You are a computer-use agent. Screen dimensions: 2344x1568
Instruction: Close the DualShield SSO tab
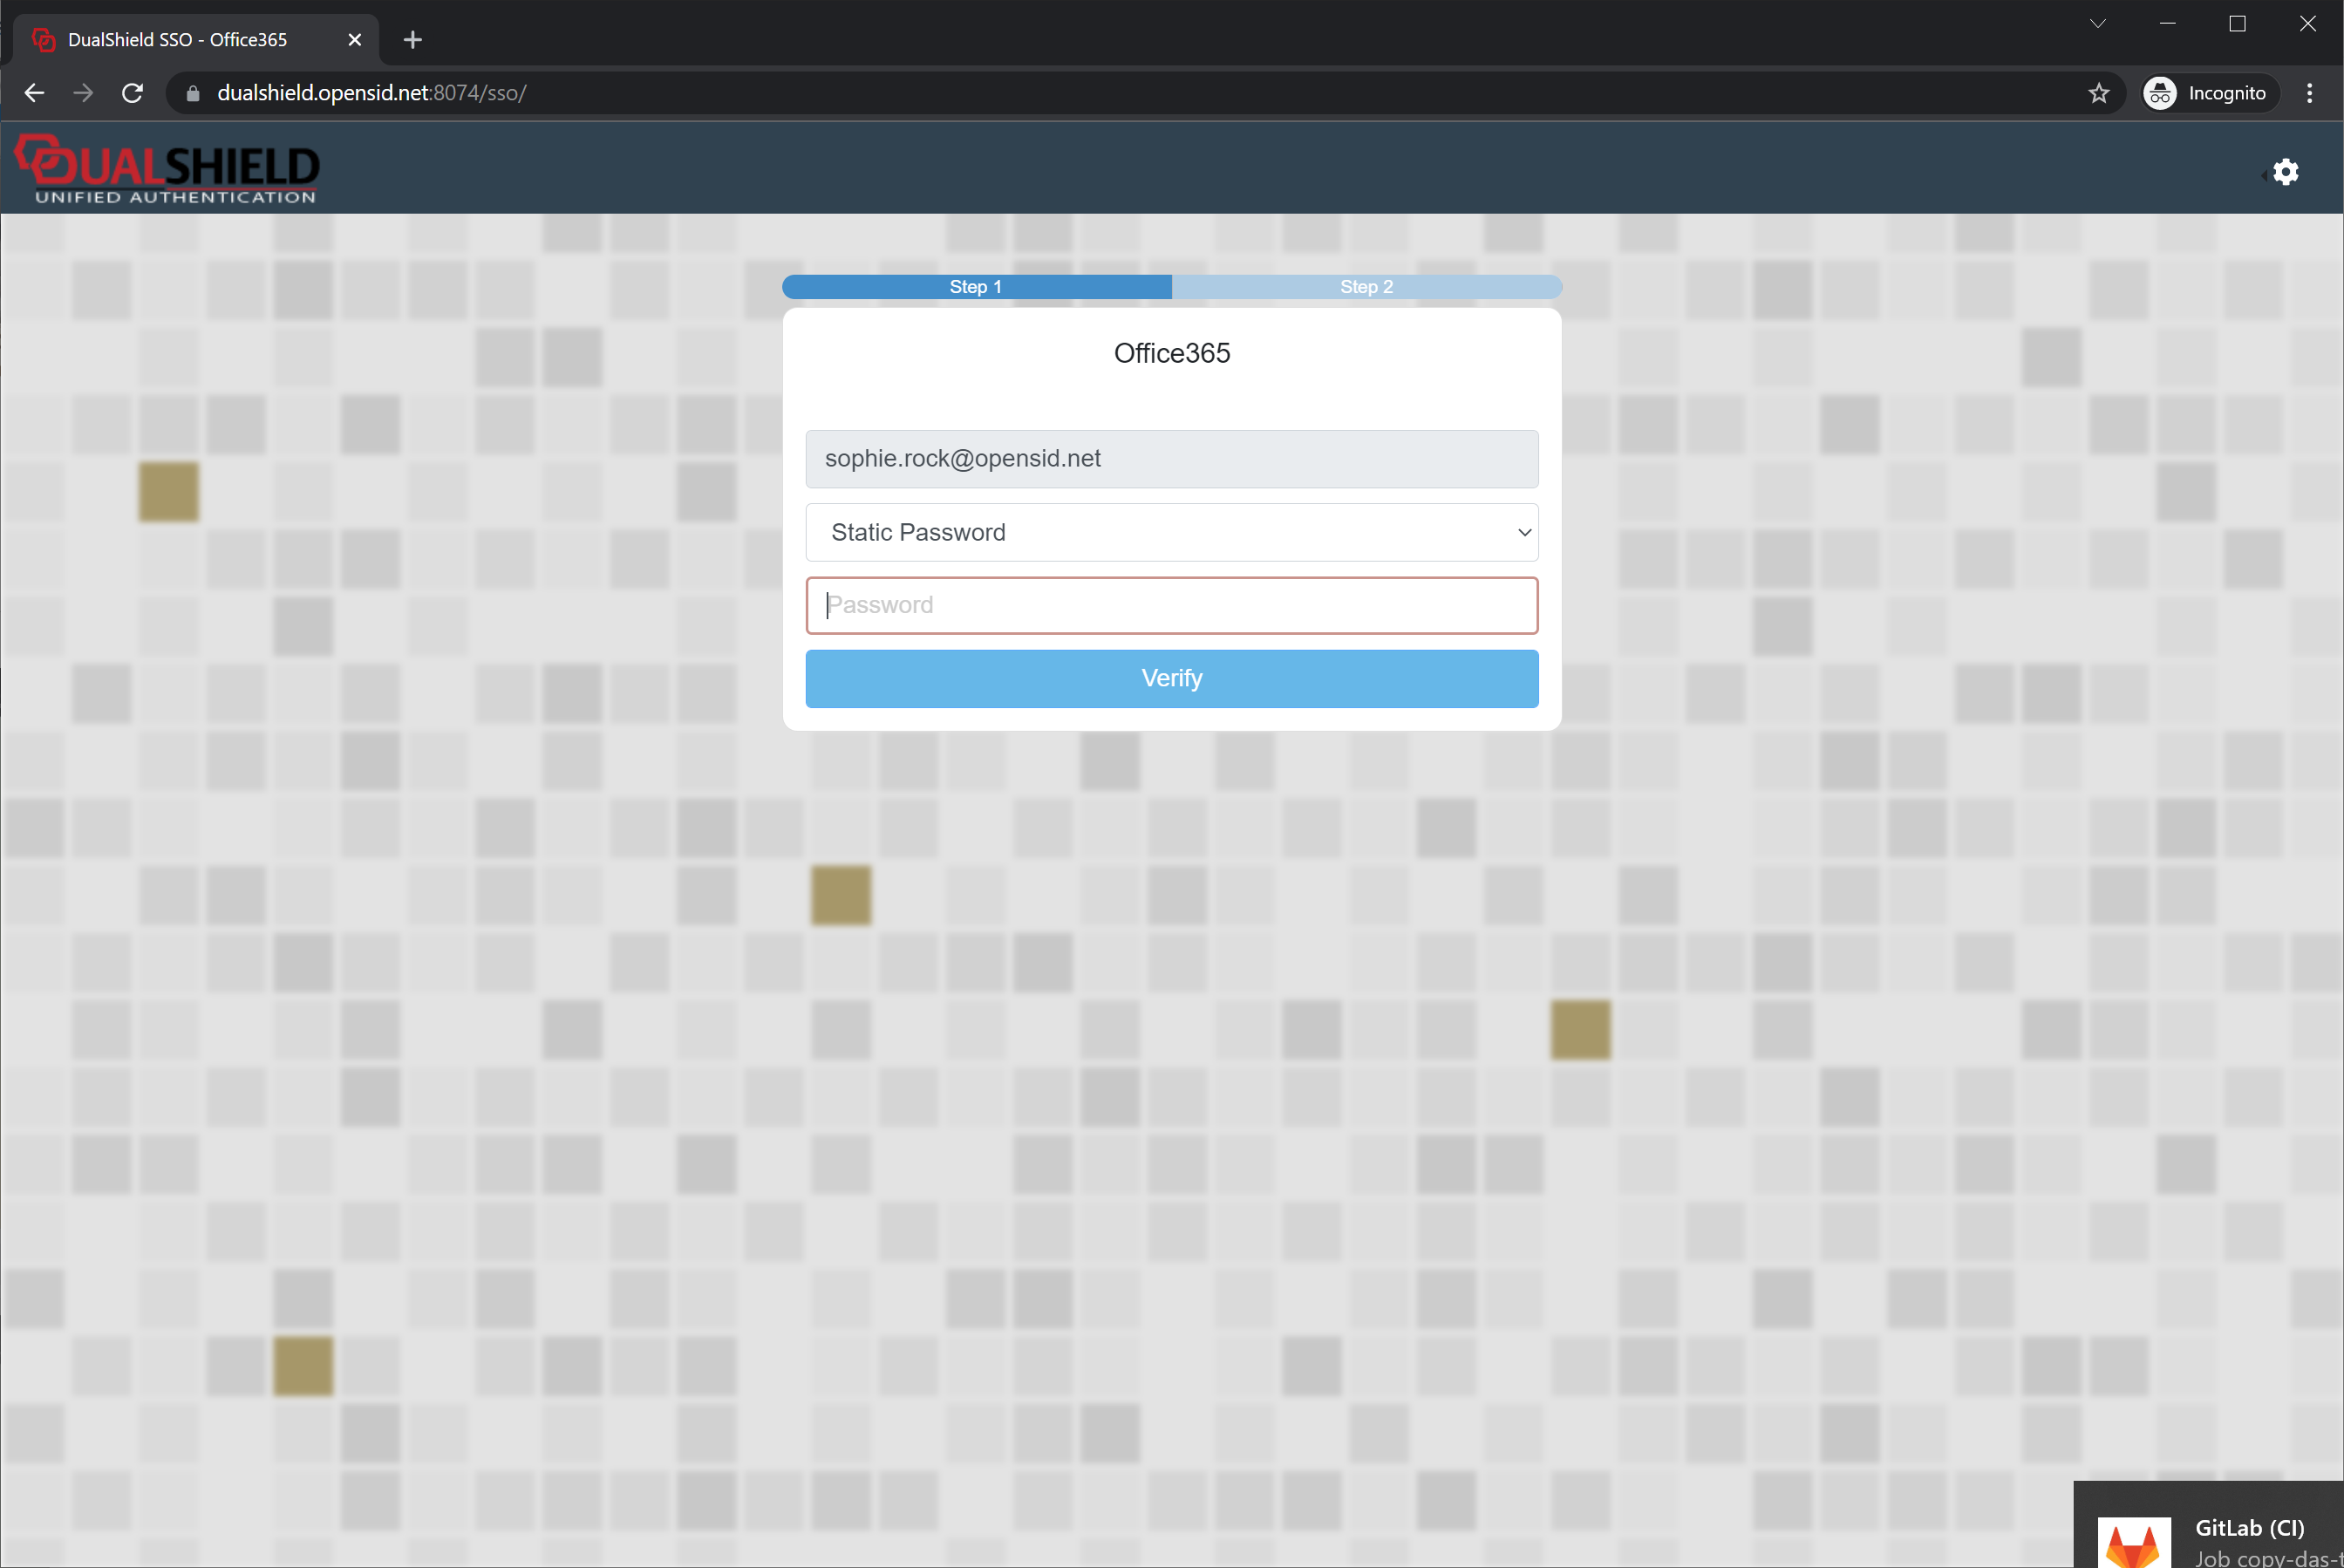[354, 40]
